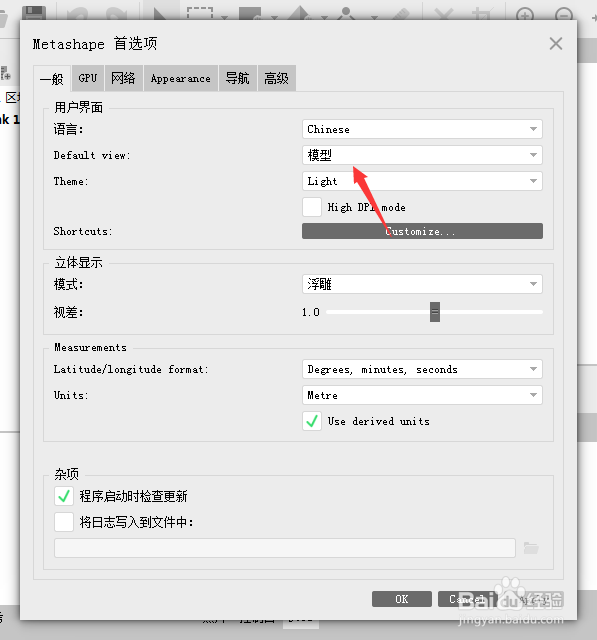Switch to the 导航 tab

(x=237, y=78)
